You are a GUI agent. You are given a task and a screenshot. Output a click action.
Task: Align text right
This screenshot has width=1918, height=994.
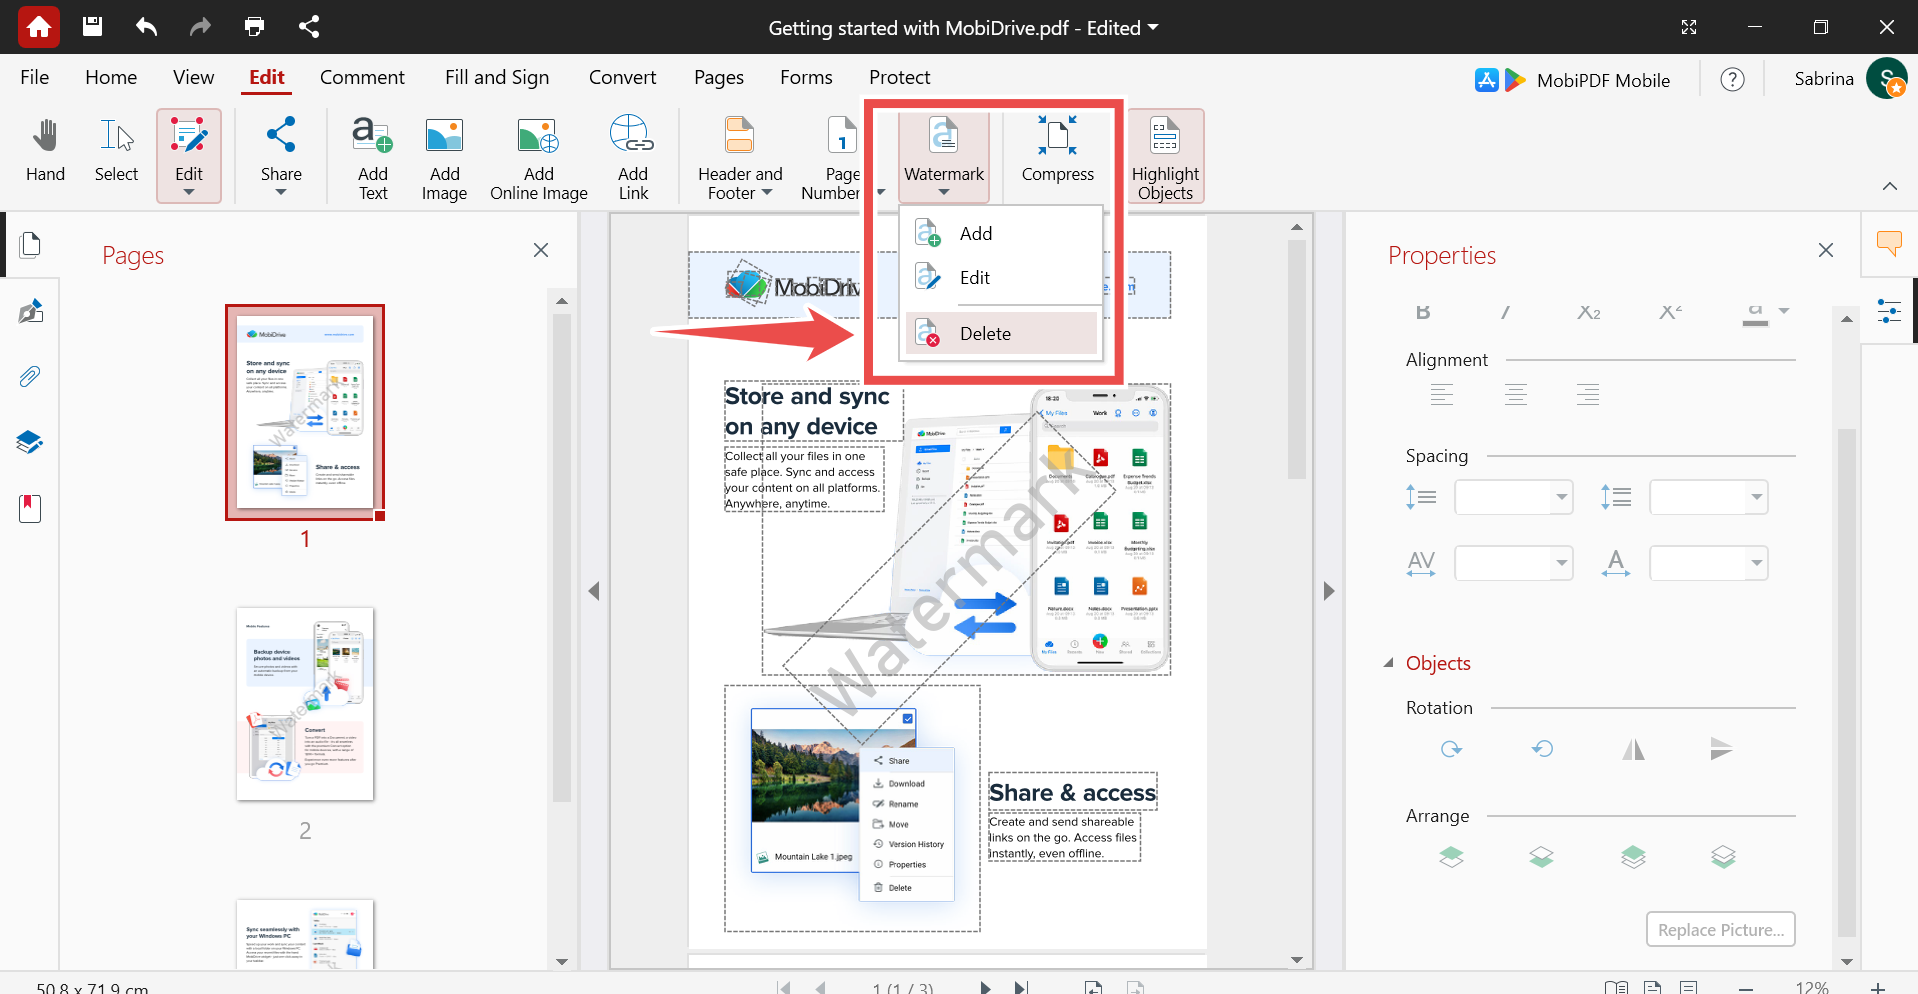tap(1588, 394)
